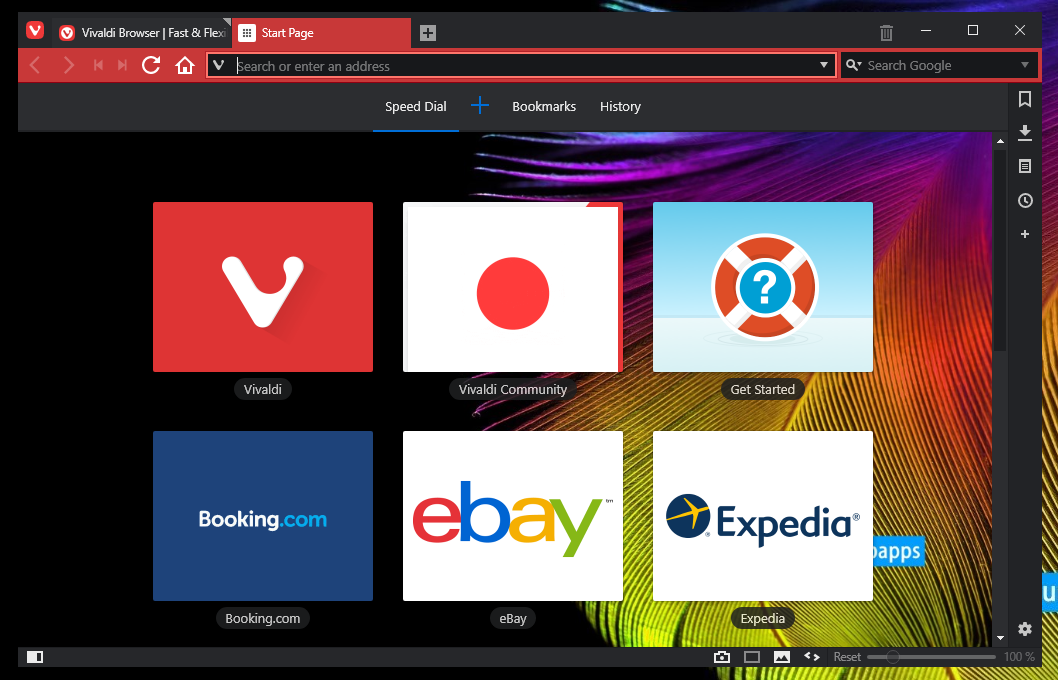1058x680 pixels.
Task: Open the Expedia thumbnail
Action: (x=762, y=516)
